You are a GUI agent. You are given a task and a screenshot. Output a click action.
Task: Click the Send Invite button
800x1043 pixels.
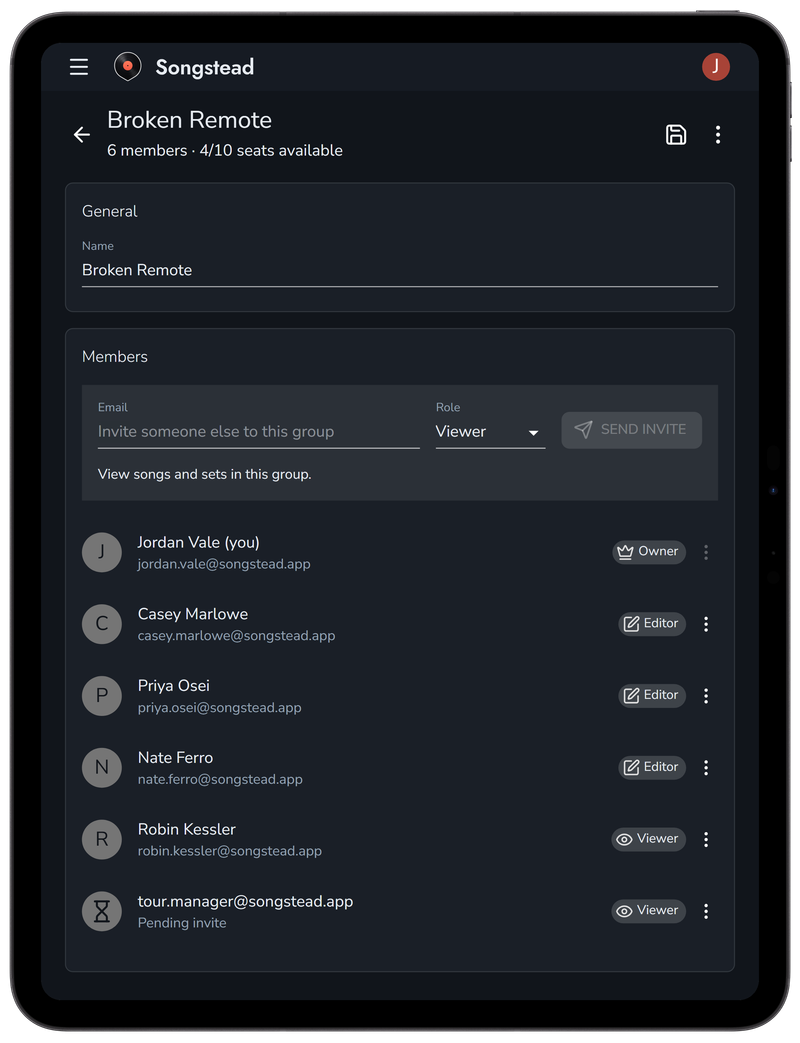pos(631,430)
